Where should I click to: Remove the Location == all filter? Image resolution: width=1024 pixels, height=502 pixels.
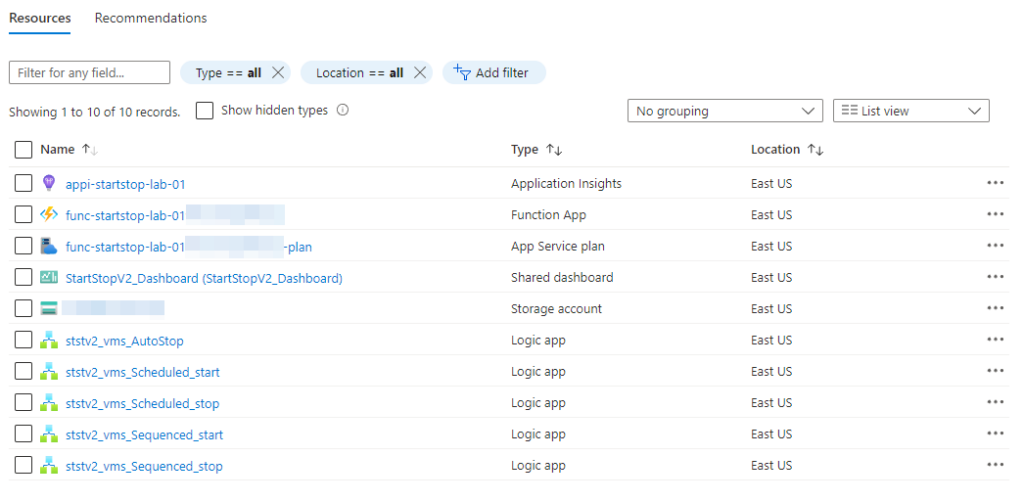click(419, 72)
